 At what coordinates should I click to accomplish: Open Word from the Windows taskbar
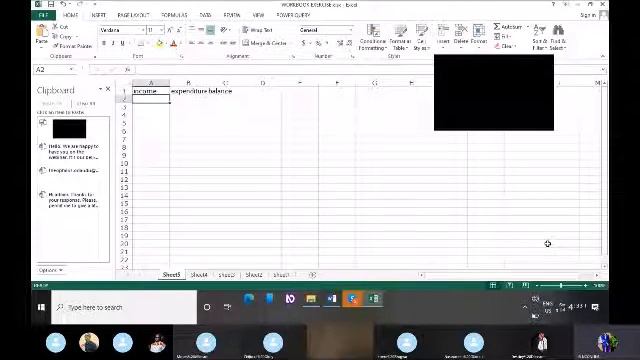click(332, 299)
